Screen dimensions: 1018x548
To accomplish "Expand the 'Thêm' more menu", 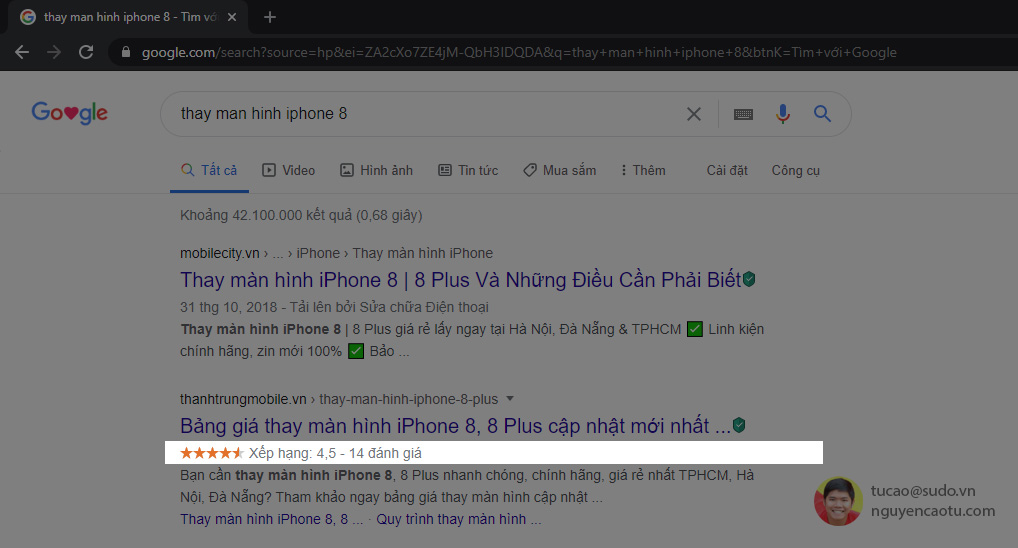I will click(643, 171).
